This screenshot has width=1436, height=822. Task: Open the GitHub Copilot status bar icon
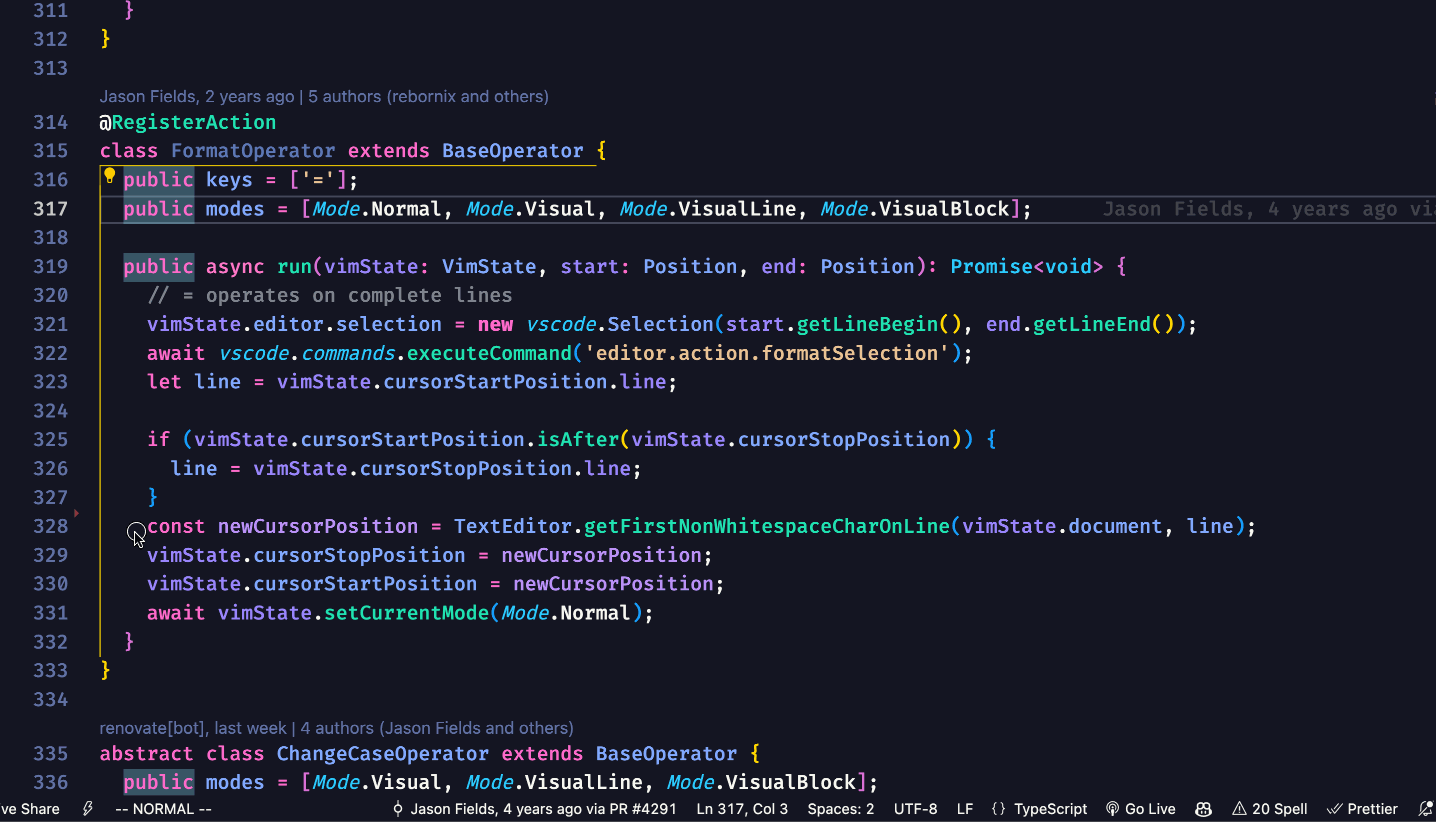(1203, 809)
